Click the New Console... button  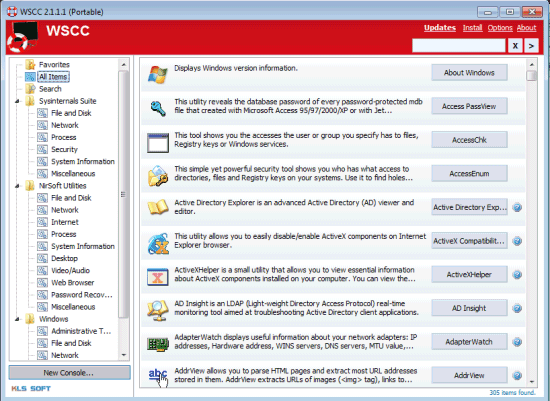coord(69,373)
